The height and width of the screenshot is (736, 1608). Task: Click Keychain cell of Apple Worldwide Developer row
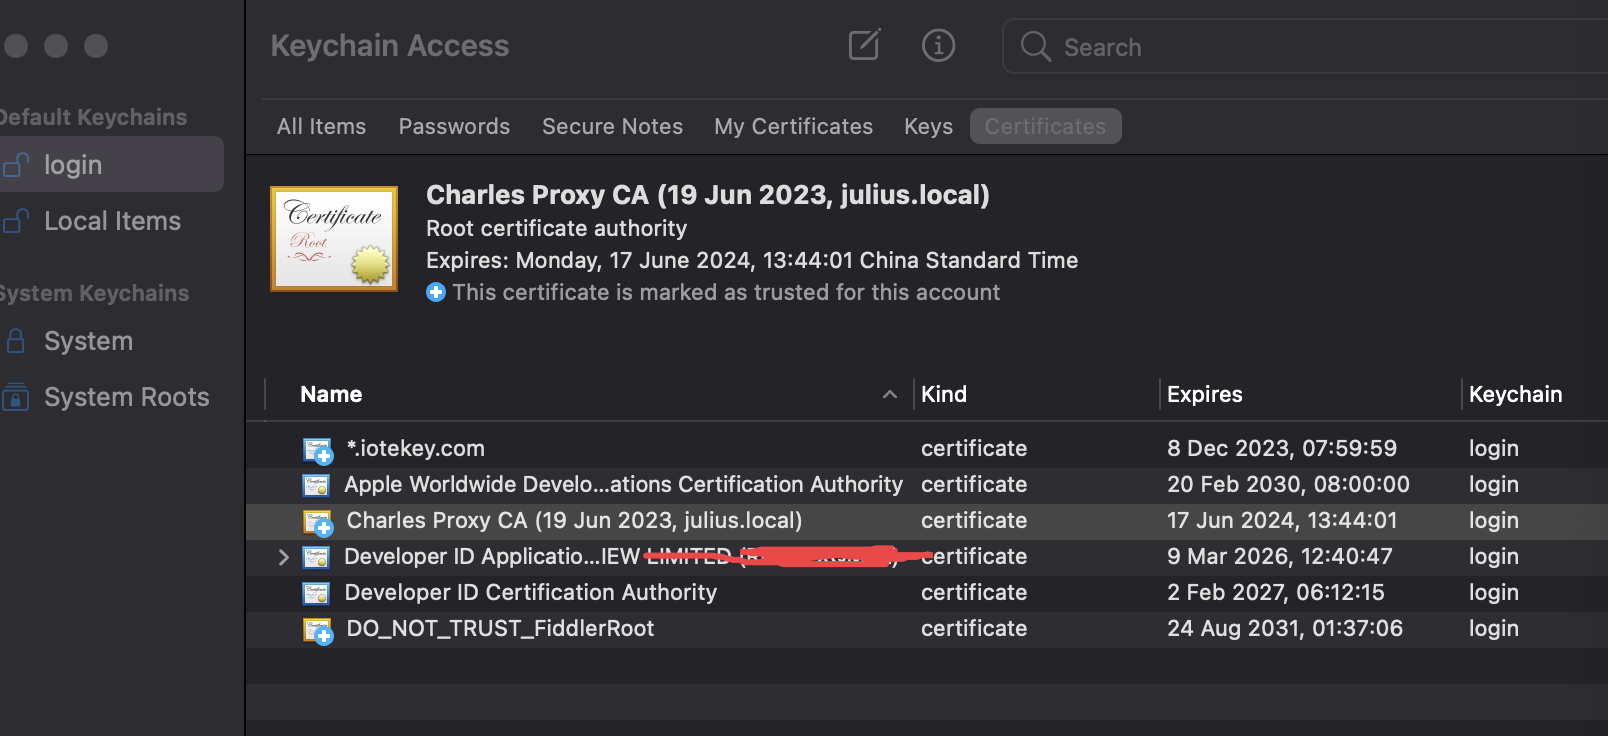click(x=1494, y=484)
